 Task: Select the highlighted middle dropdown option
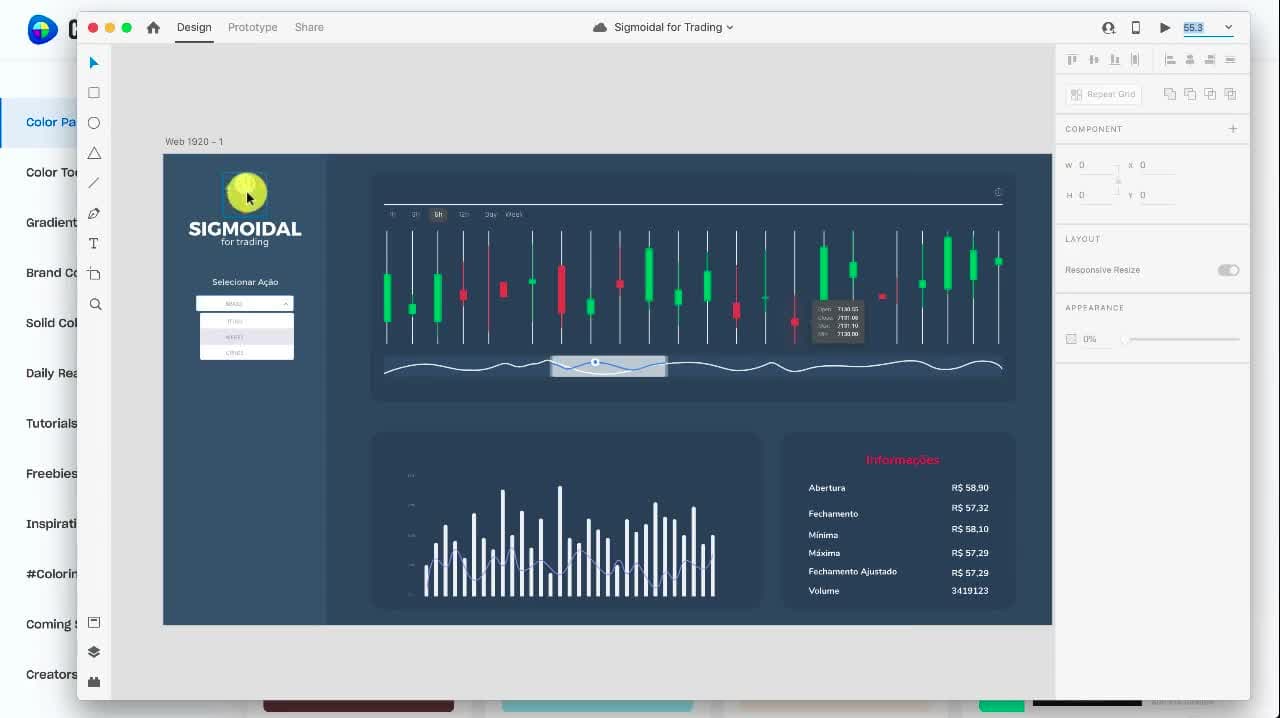pos(247,337)
